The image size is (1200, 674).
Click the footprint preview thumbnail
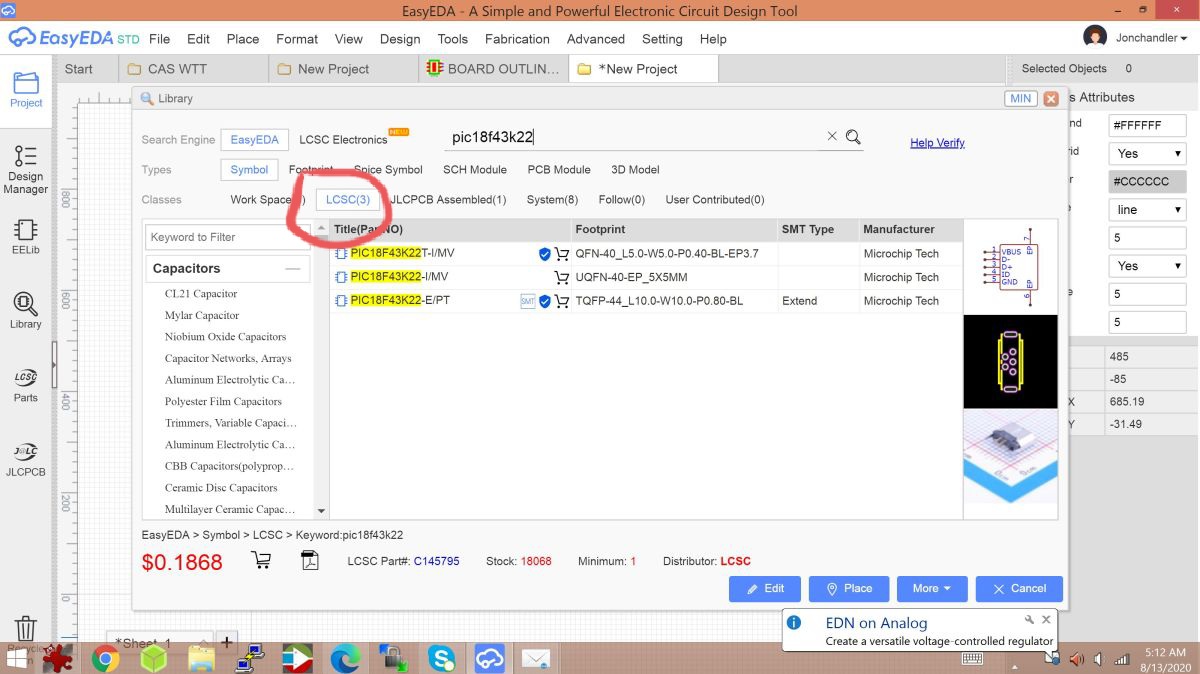click(1010, 361)
